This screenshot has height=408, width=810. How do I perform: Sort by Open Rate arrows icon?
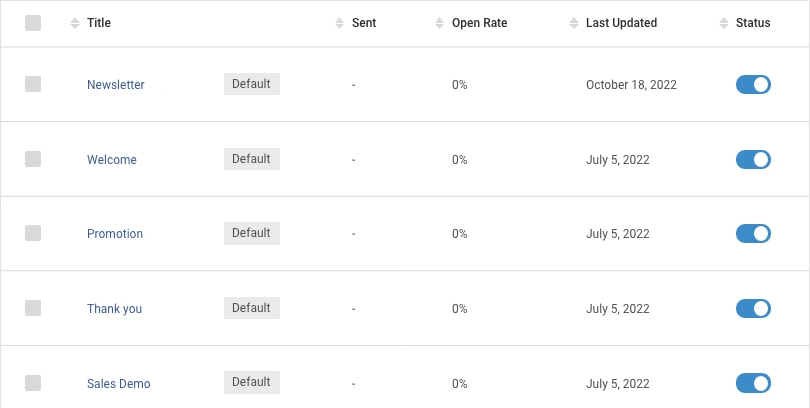[440, 23]
